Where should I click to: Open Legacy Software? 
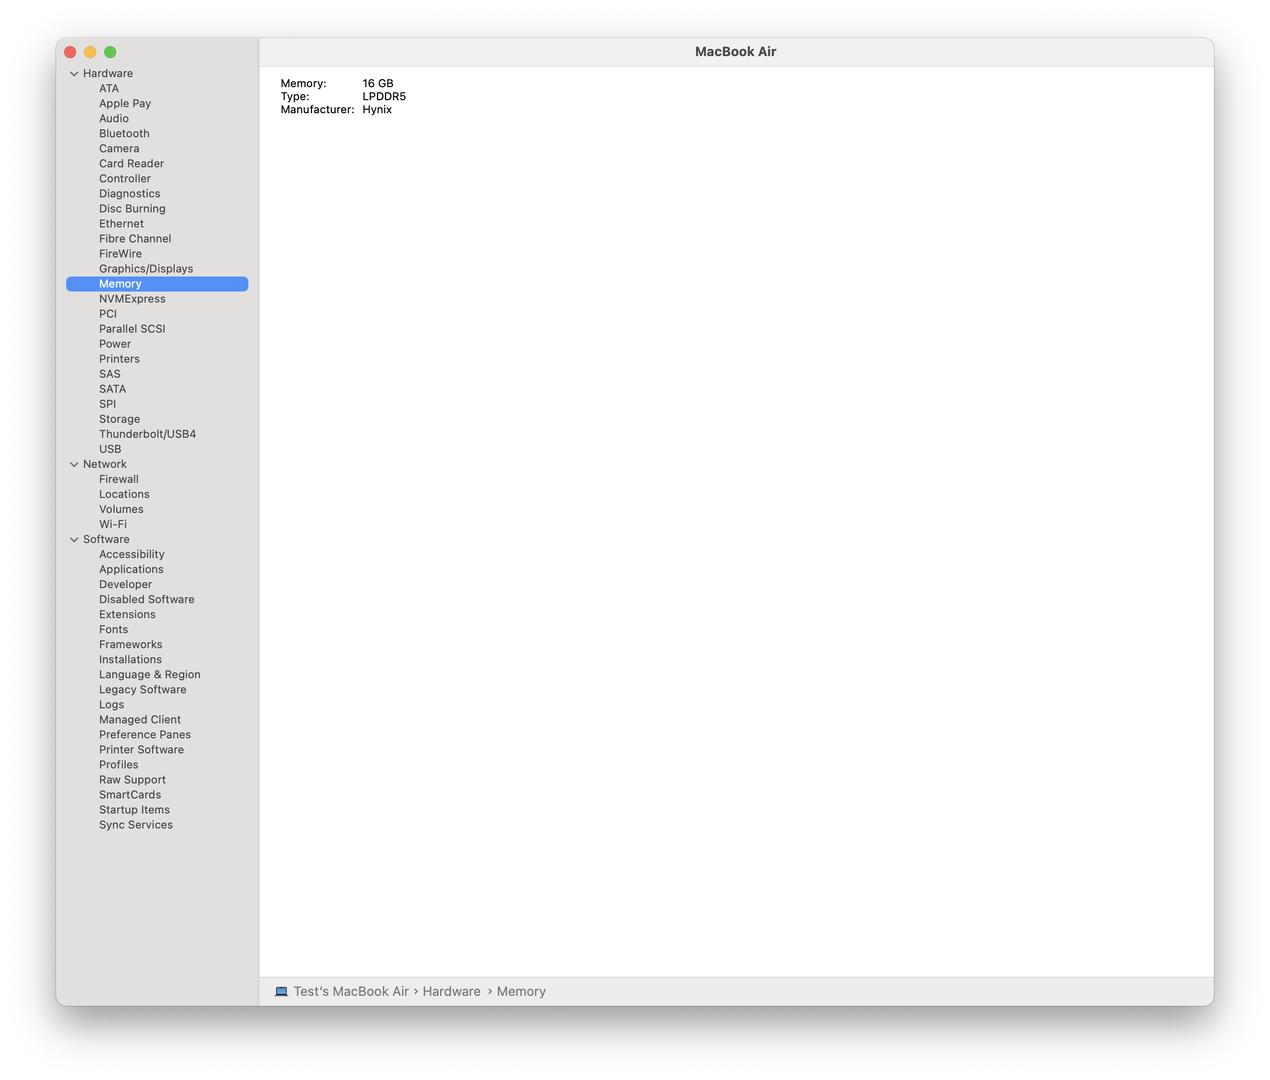pos(142,689)
